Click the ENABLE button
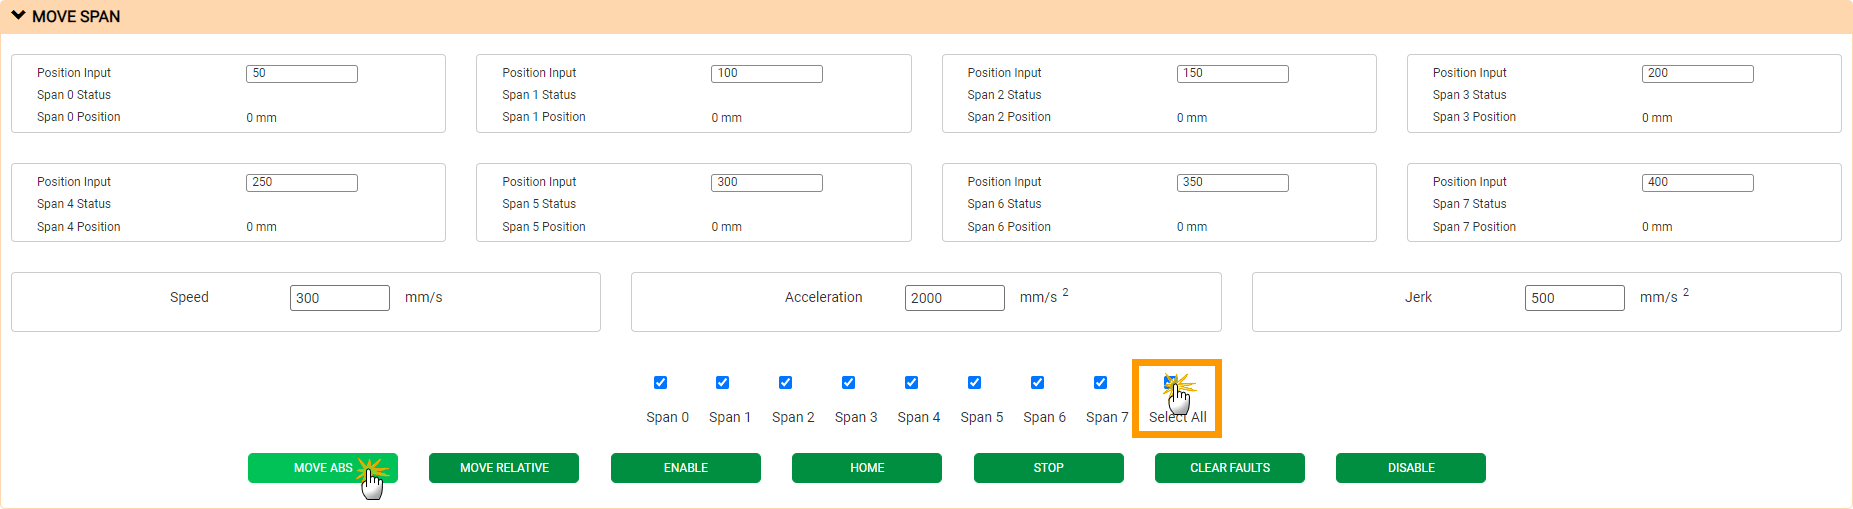 [x=685, y=468]
